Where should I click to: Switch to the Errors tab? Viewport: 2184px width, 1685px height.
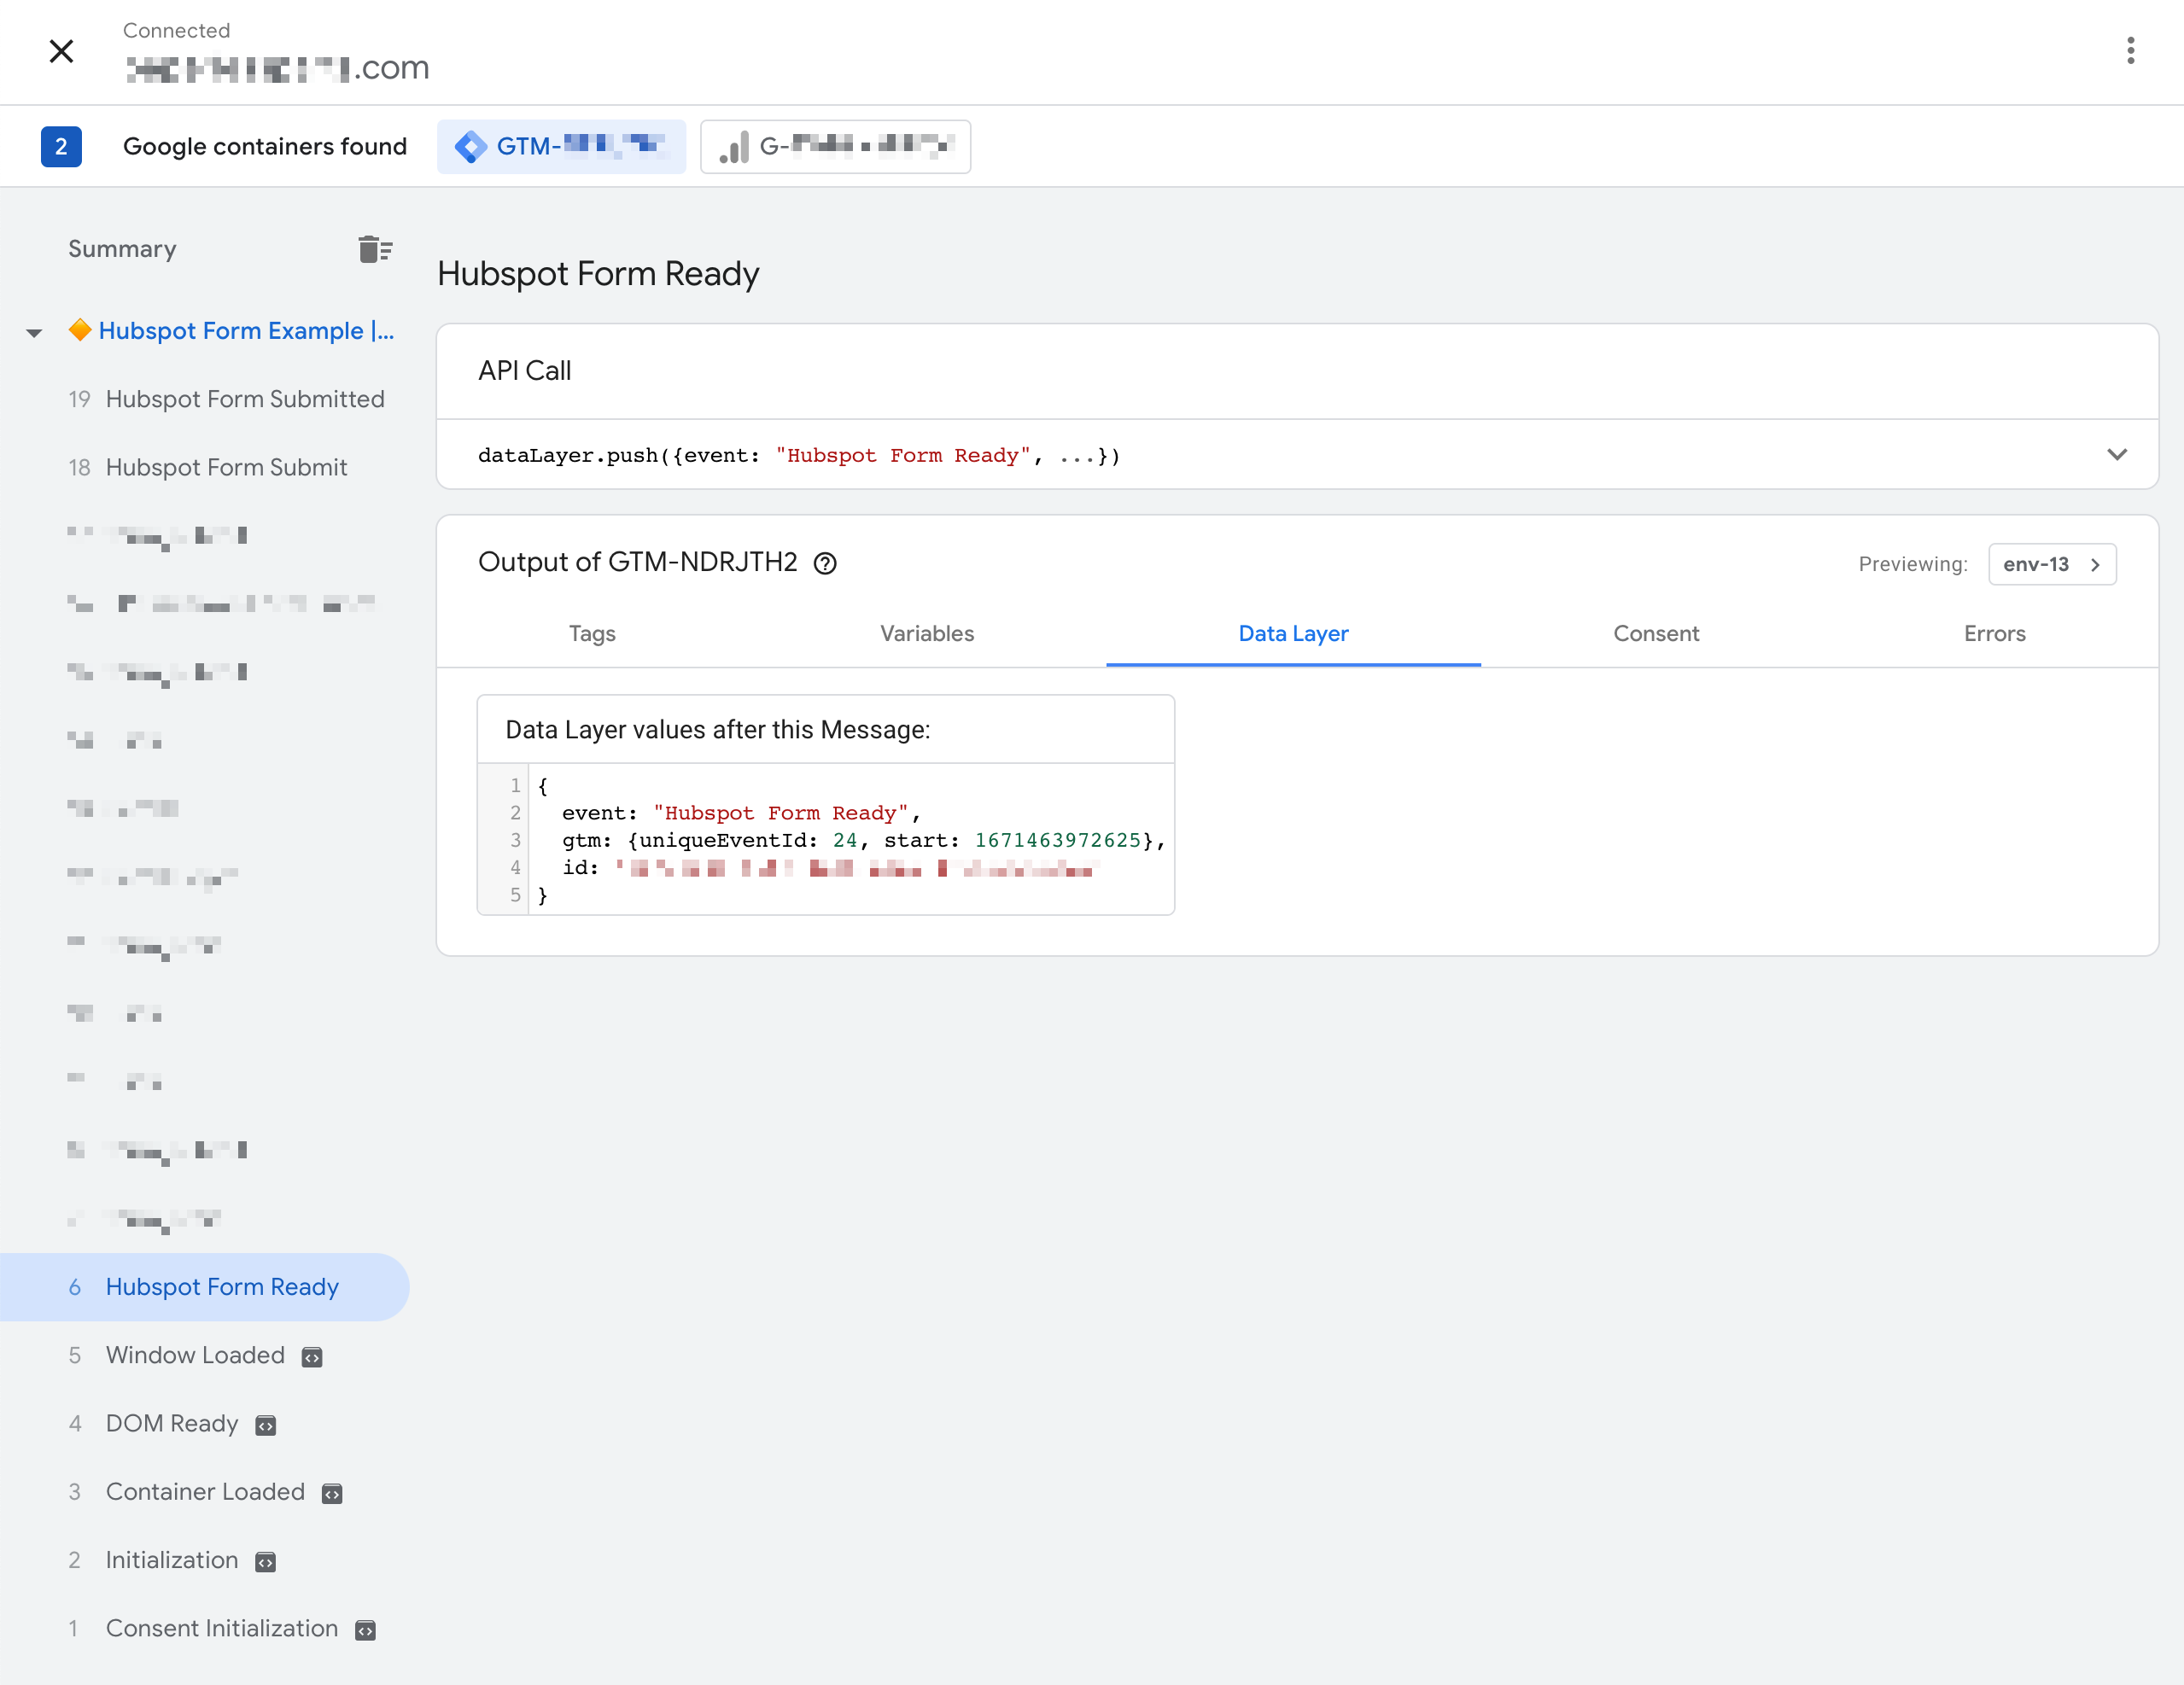[x=1994, y=634]
